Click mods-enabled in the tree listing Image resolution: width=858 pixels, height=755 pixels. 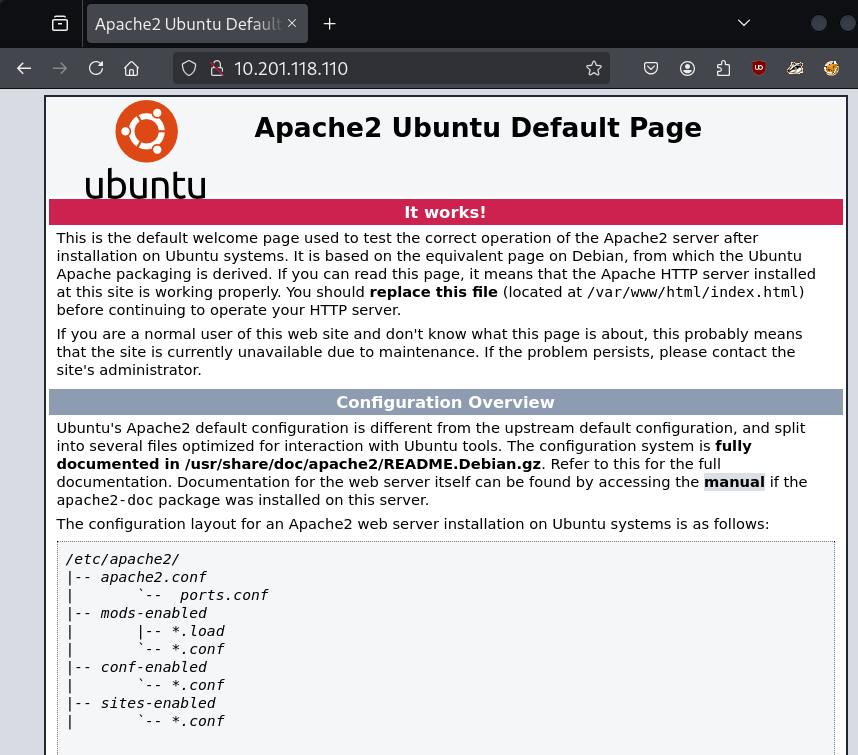click(x=153, y=613)
